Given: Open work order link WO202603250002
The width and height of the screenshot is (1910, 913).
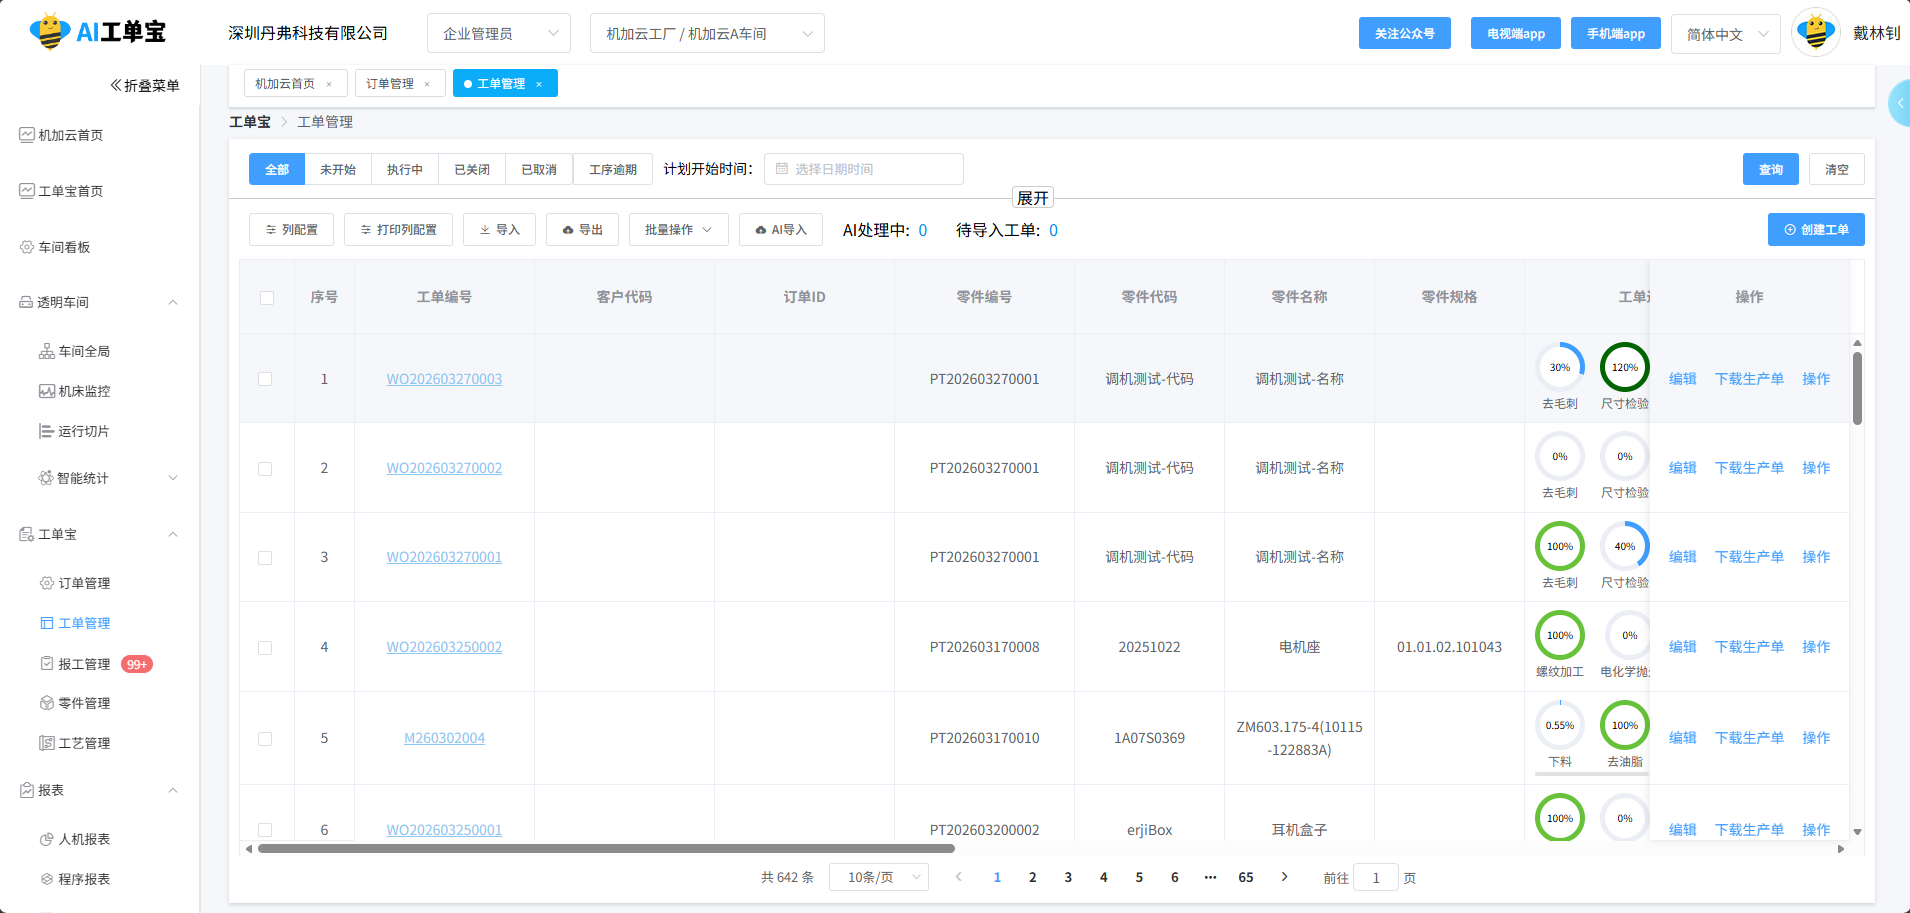Looking at the screenshot, I should coord(444,647).
